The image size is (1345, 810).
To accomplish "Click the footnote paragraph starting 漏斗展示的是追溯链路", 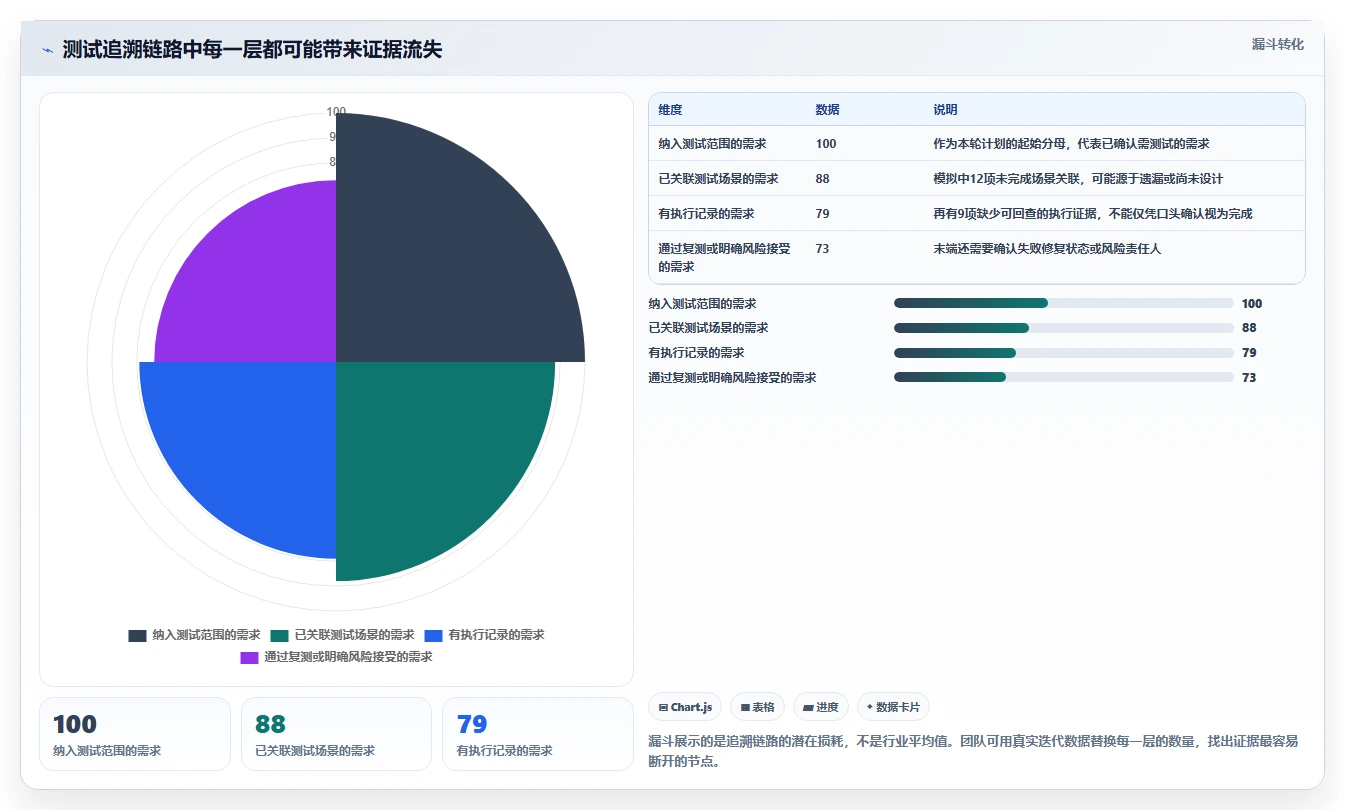I will click(973, 751).
